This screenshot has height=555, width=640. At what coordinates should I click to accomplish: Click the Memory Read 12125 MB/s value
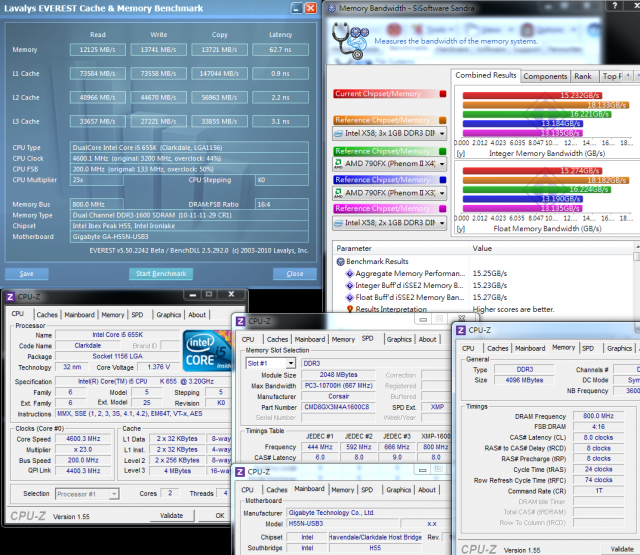(98, 50)
